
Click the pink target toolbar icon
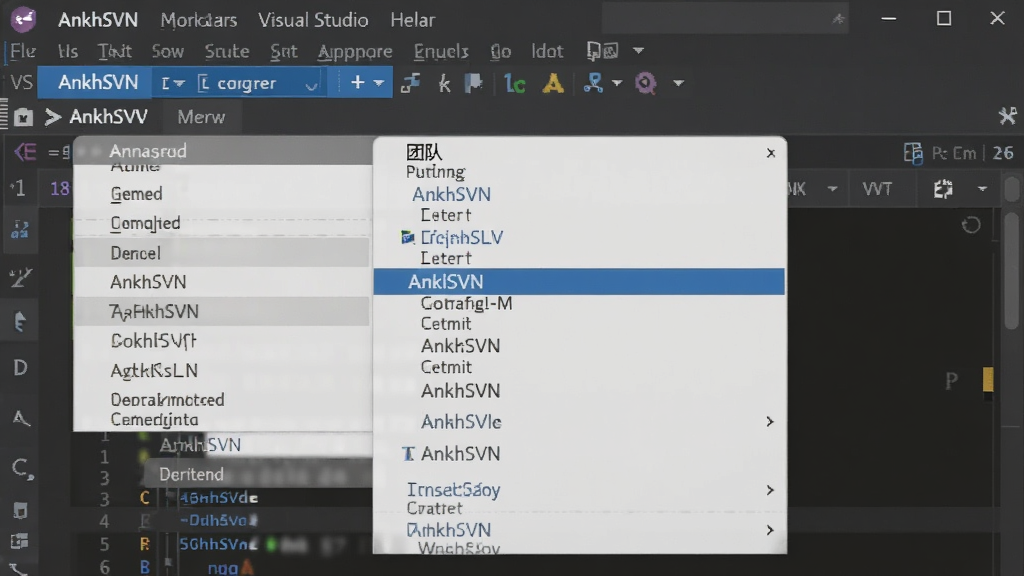[x=645, y=83]
